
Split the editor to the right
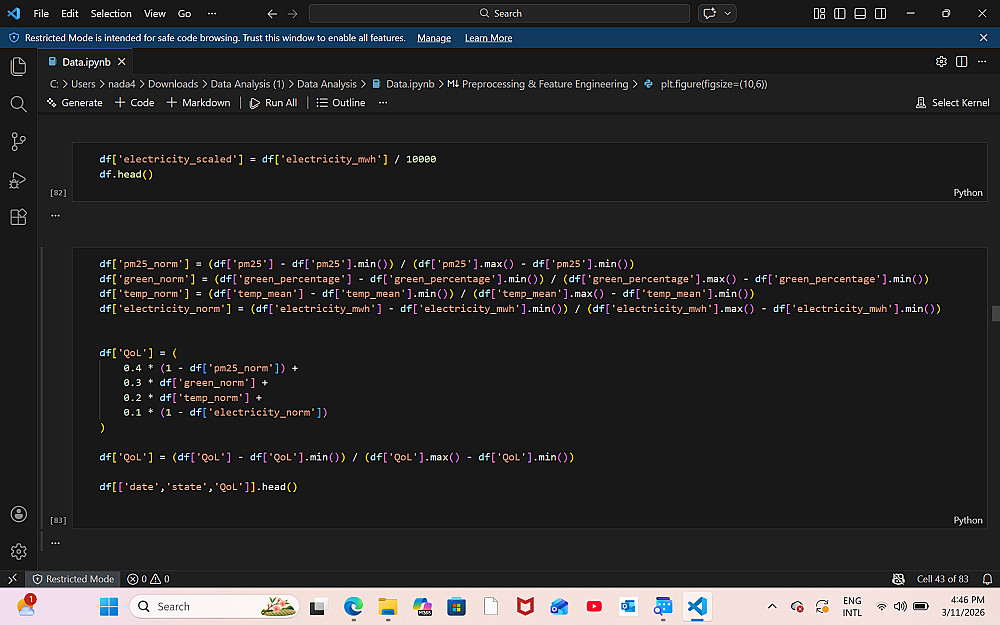click(x=962, y=62)
